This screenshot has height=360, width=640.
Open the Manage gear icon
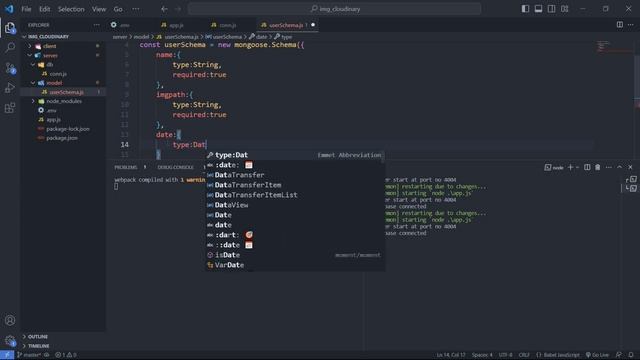pos(10,340)
